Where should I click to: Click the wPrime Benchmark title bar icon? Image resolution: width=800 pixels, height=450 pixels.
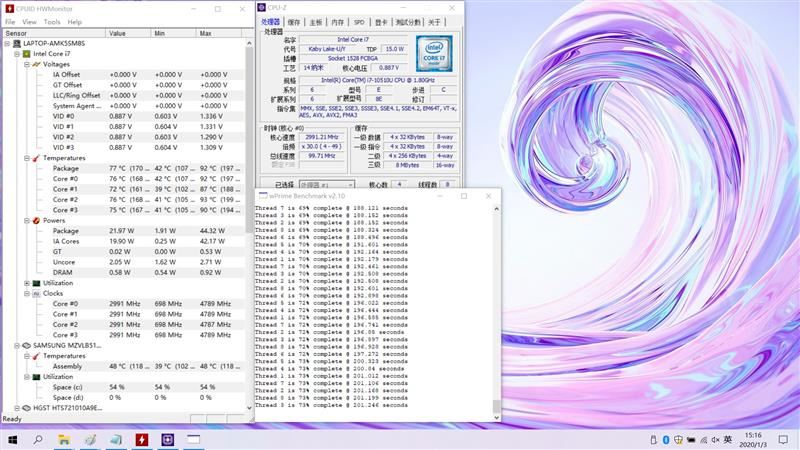(263, 195)
